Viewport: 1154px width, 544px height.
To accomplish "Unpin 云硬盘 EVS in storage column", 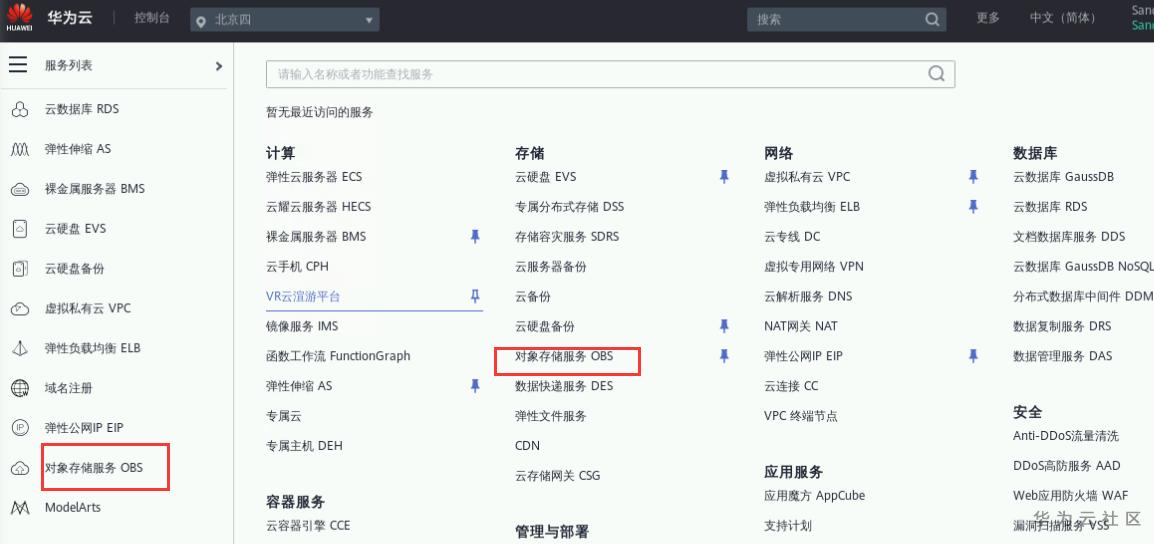I will (724, 177).
